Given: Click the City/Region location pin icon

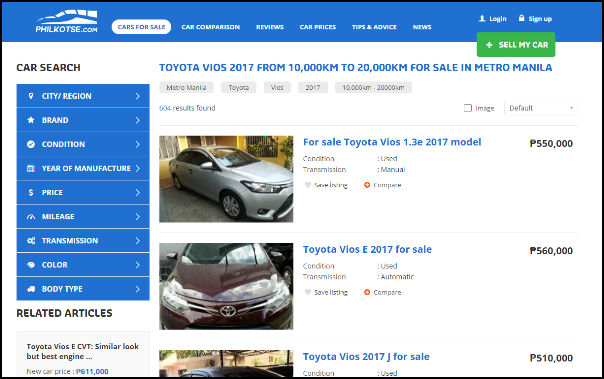Looking at the screenshot, I should pyautogui.click(x=31, y=96).
